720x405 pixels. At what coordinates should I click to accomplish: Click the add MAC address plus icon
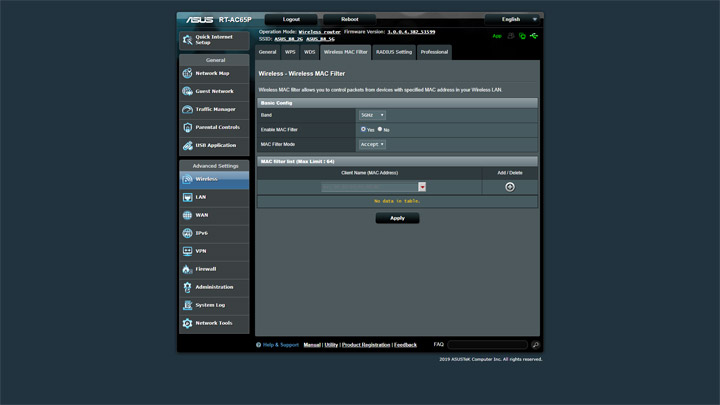click(510, 187)
